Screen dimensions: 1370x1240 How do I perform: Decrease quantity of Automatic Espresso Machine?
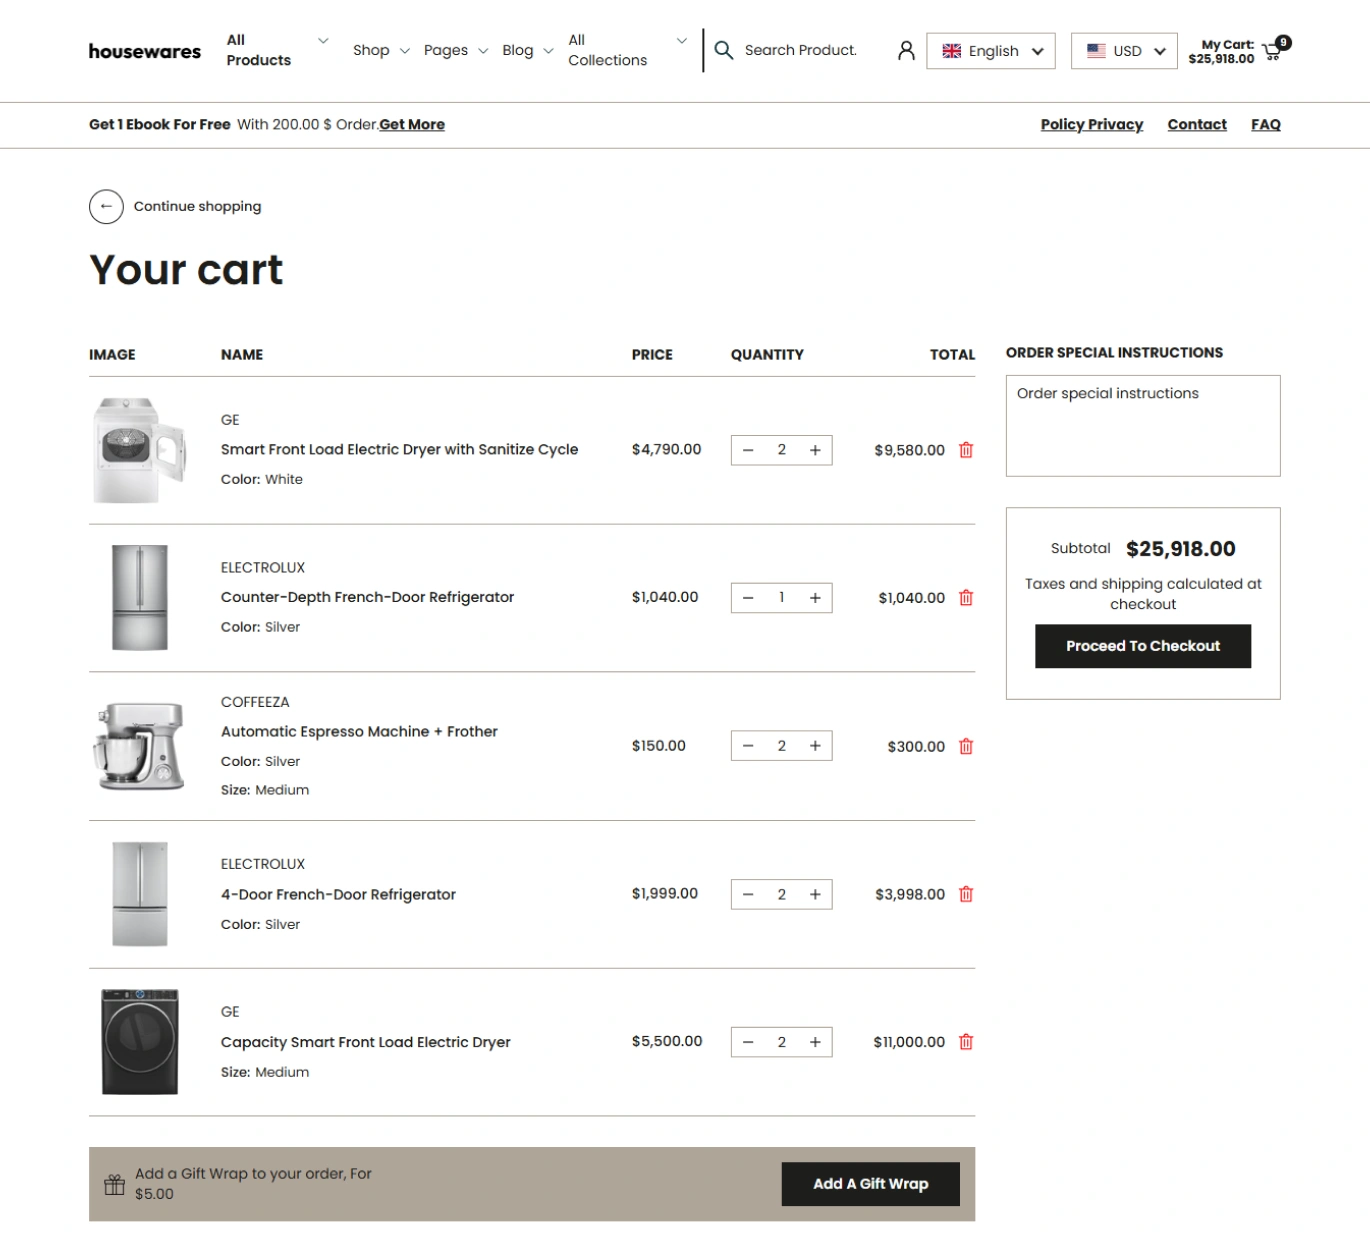click(x=748, y=746)
